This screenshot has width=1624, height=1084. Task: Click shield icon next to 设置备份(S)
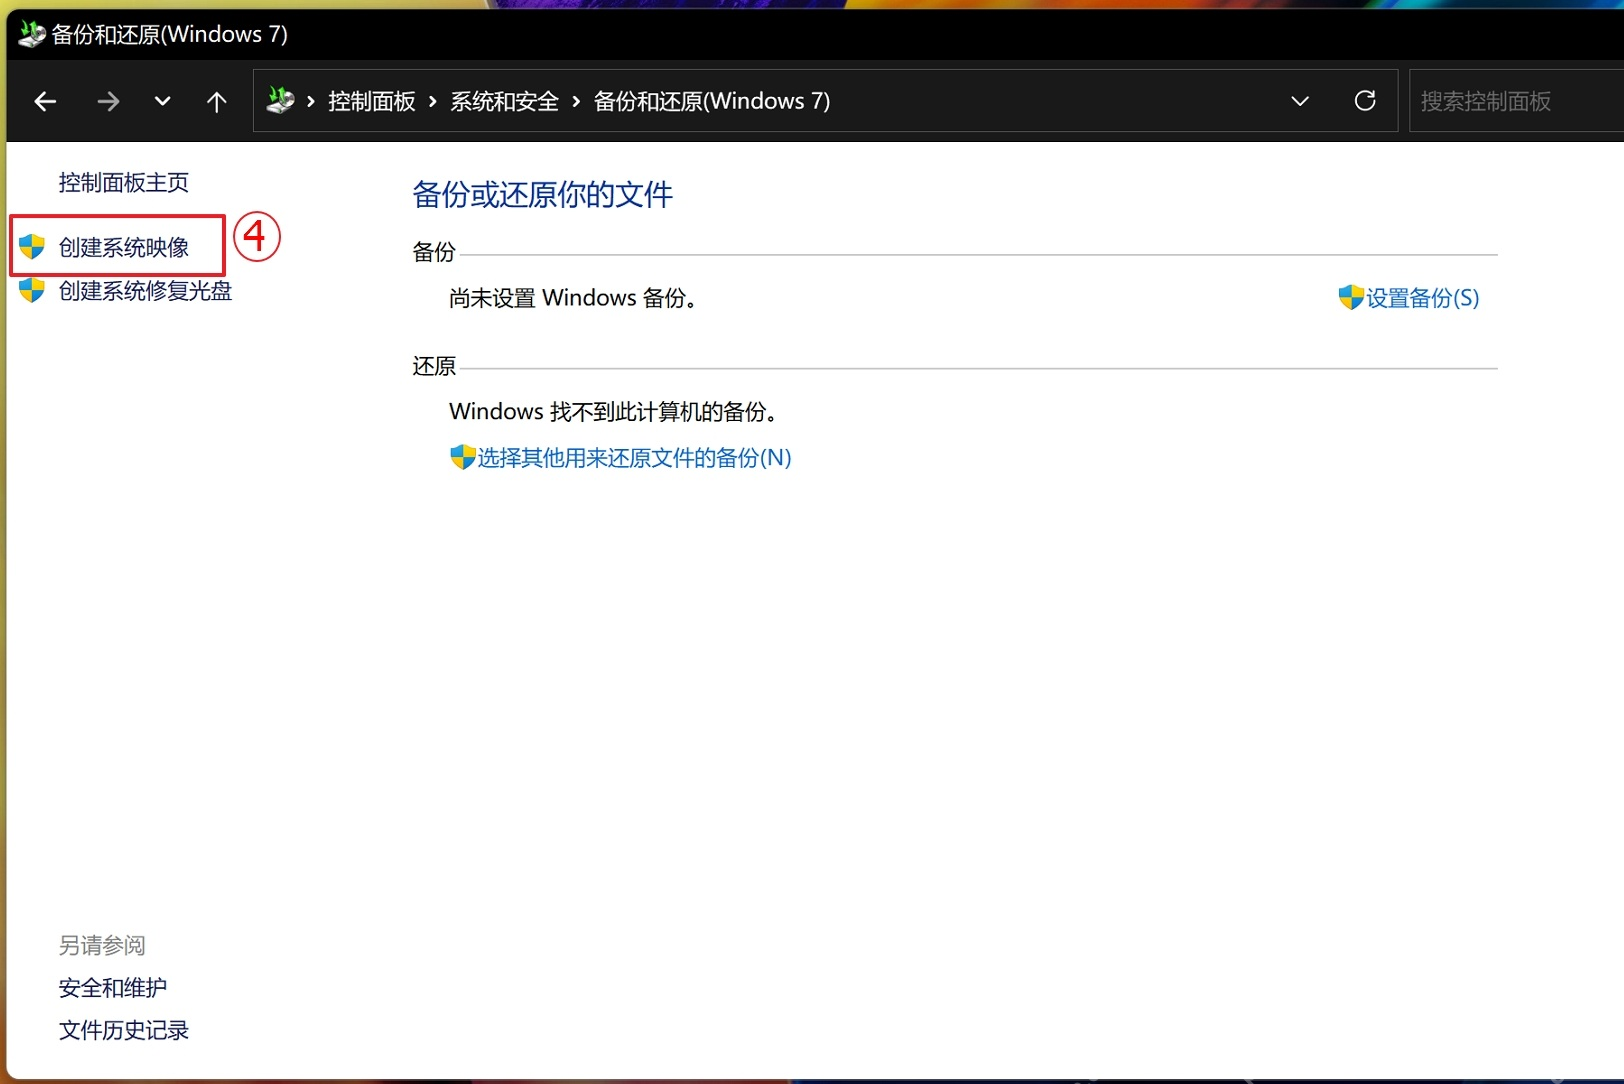1351,297
